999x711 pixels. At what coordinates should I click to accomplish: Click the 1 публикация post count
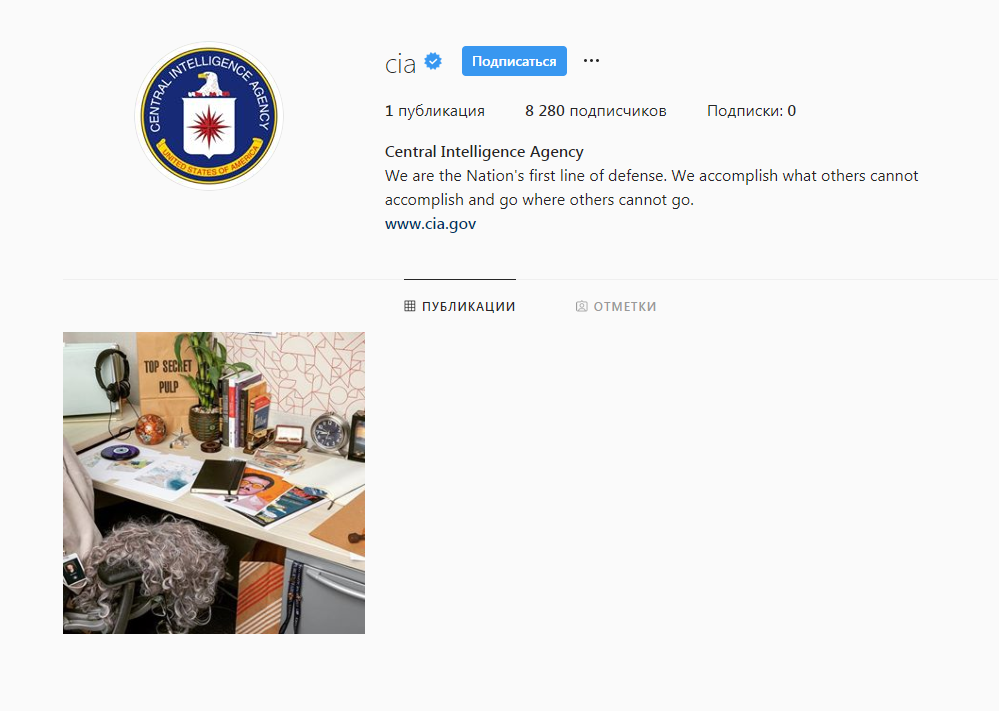pos(435,111)
